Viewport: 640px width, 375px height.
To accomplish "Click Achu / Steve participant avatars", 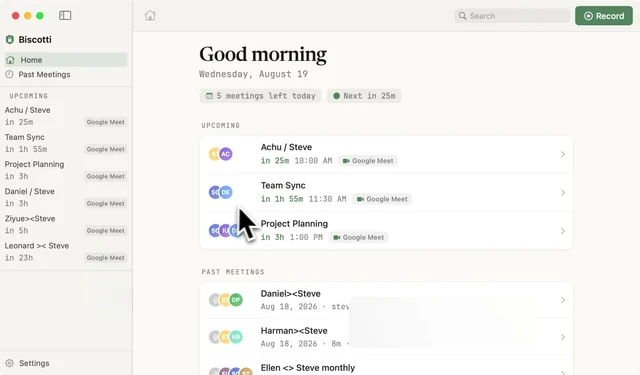I will 221,154.
